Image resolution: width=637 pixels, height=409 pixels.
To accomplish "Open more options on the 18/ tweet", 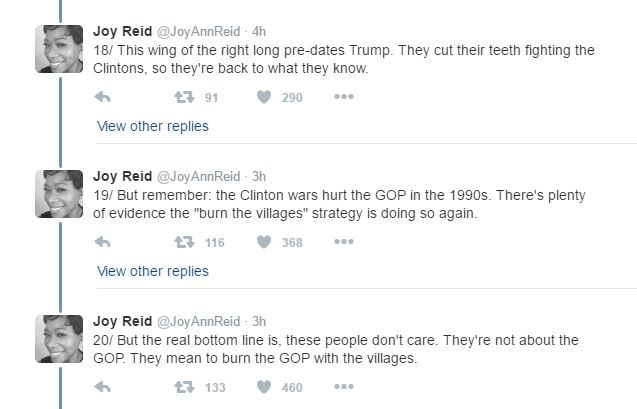I will 344,97.
